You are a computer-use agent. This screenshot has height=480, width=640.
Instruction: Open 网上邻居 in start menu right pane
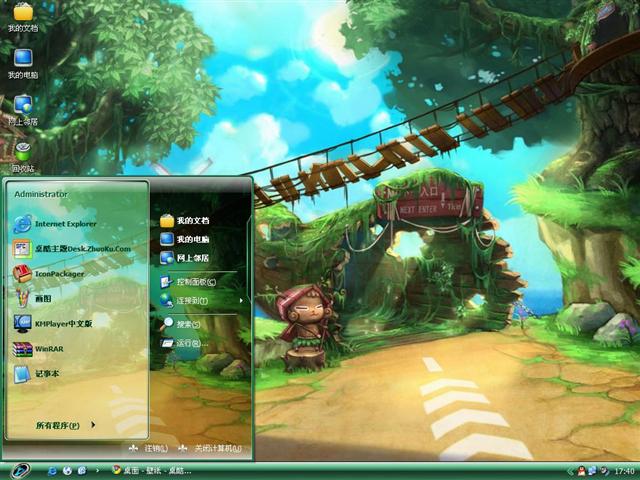tap(184, 258)
